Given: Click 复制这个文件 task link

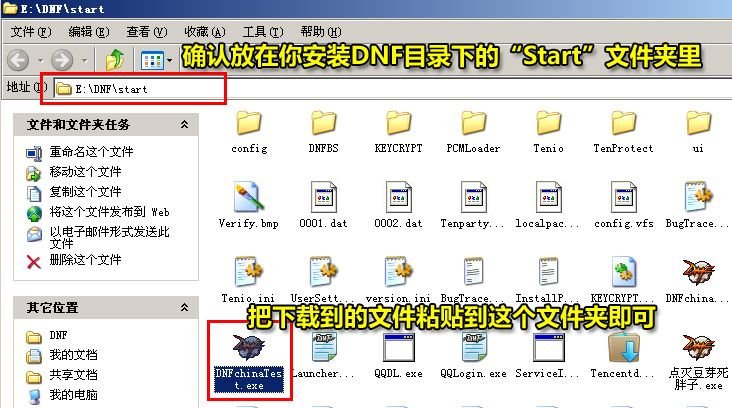Looking at the screenshot, I should (x=85, y=192).
